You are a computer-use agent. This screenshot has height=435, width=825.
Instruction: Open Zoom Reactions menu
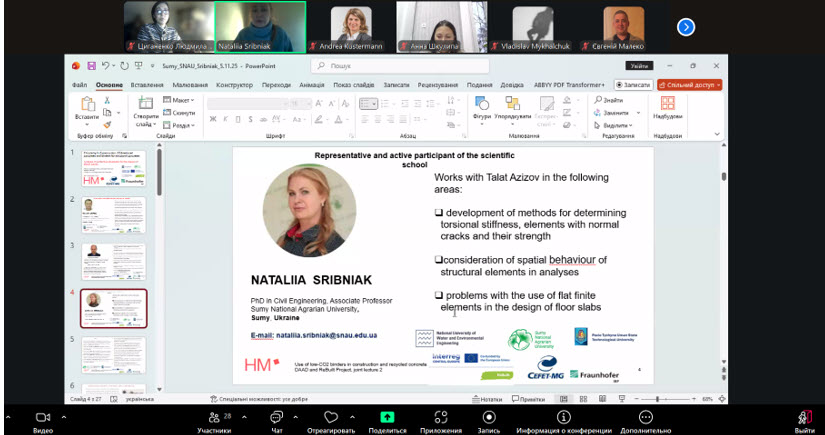330,417
